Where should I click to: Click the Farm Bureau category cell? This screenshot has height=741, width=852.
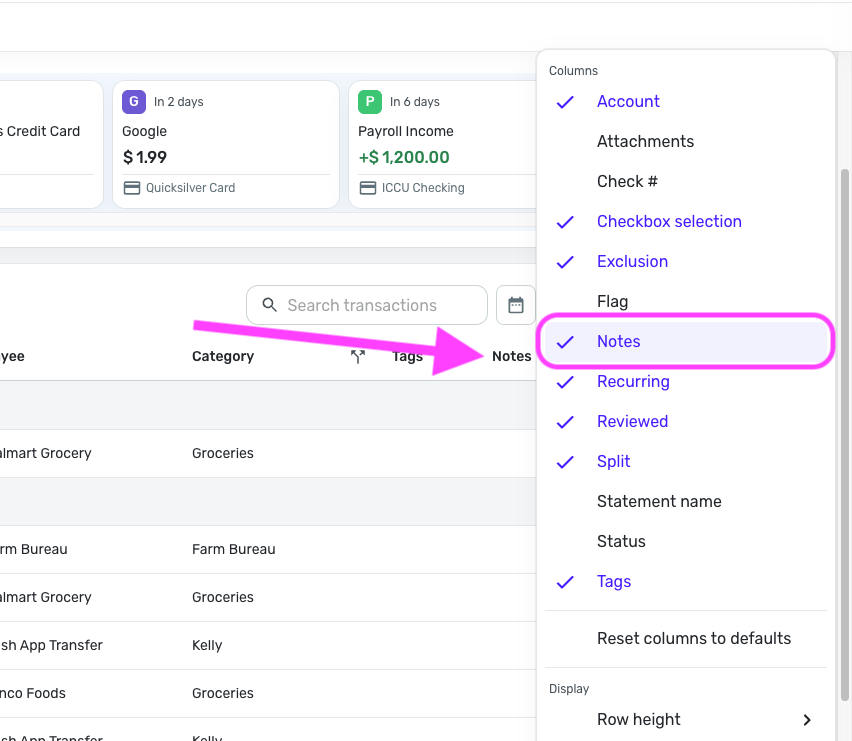point(234,549)
